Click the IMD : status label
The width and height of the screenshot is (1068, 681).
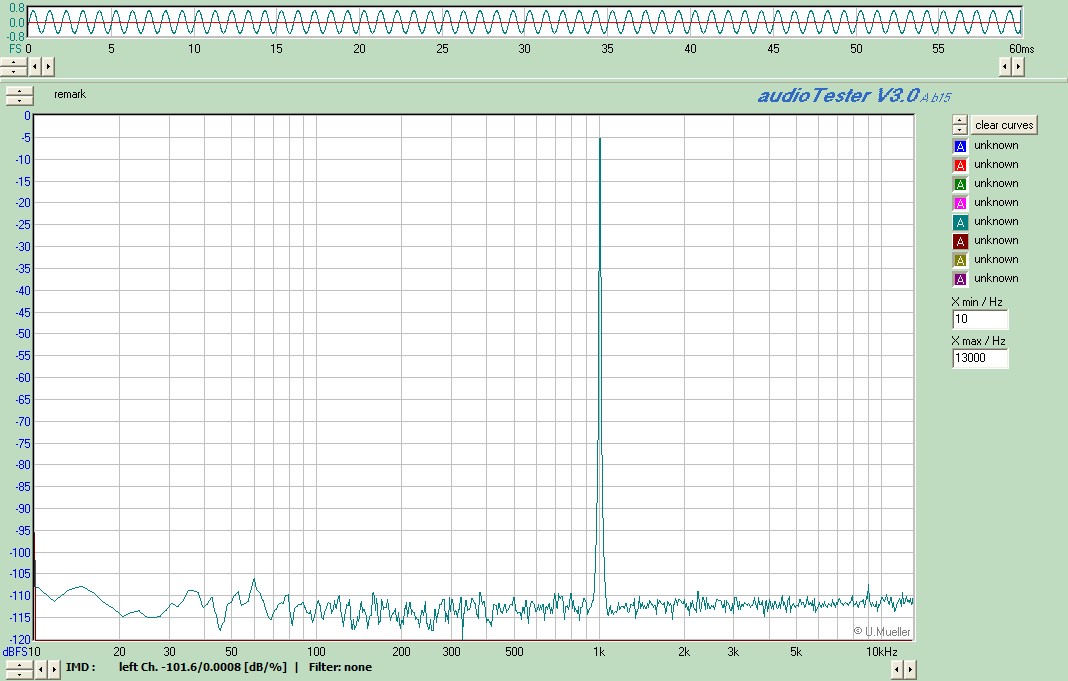[x=80, y=667]
